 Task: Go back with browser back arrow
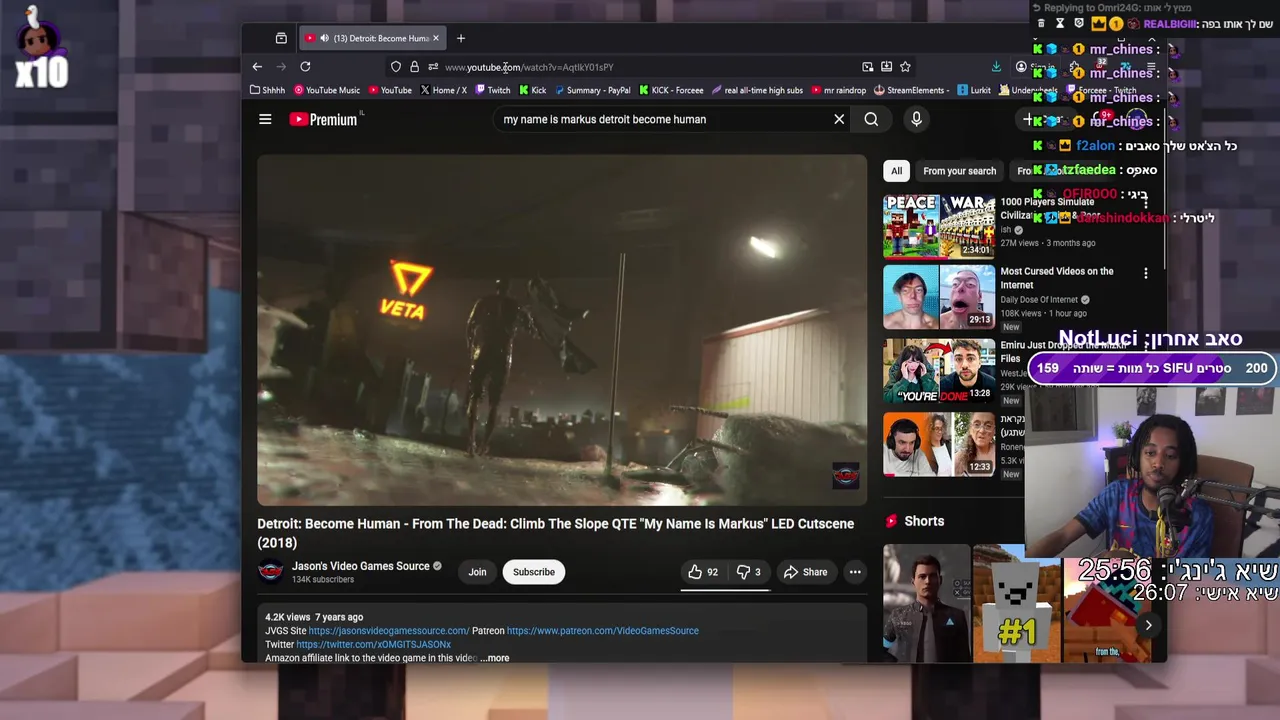coord(257,67)
